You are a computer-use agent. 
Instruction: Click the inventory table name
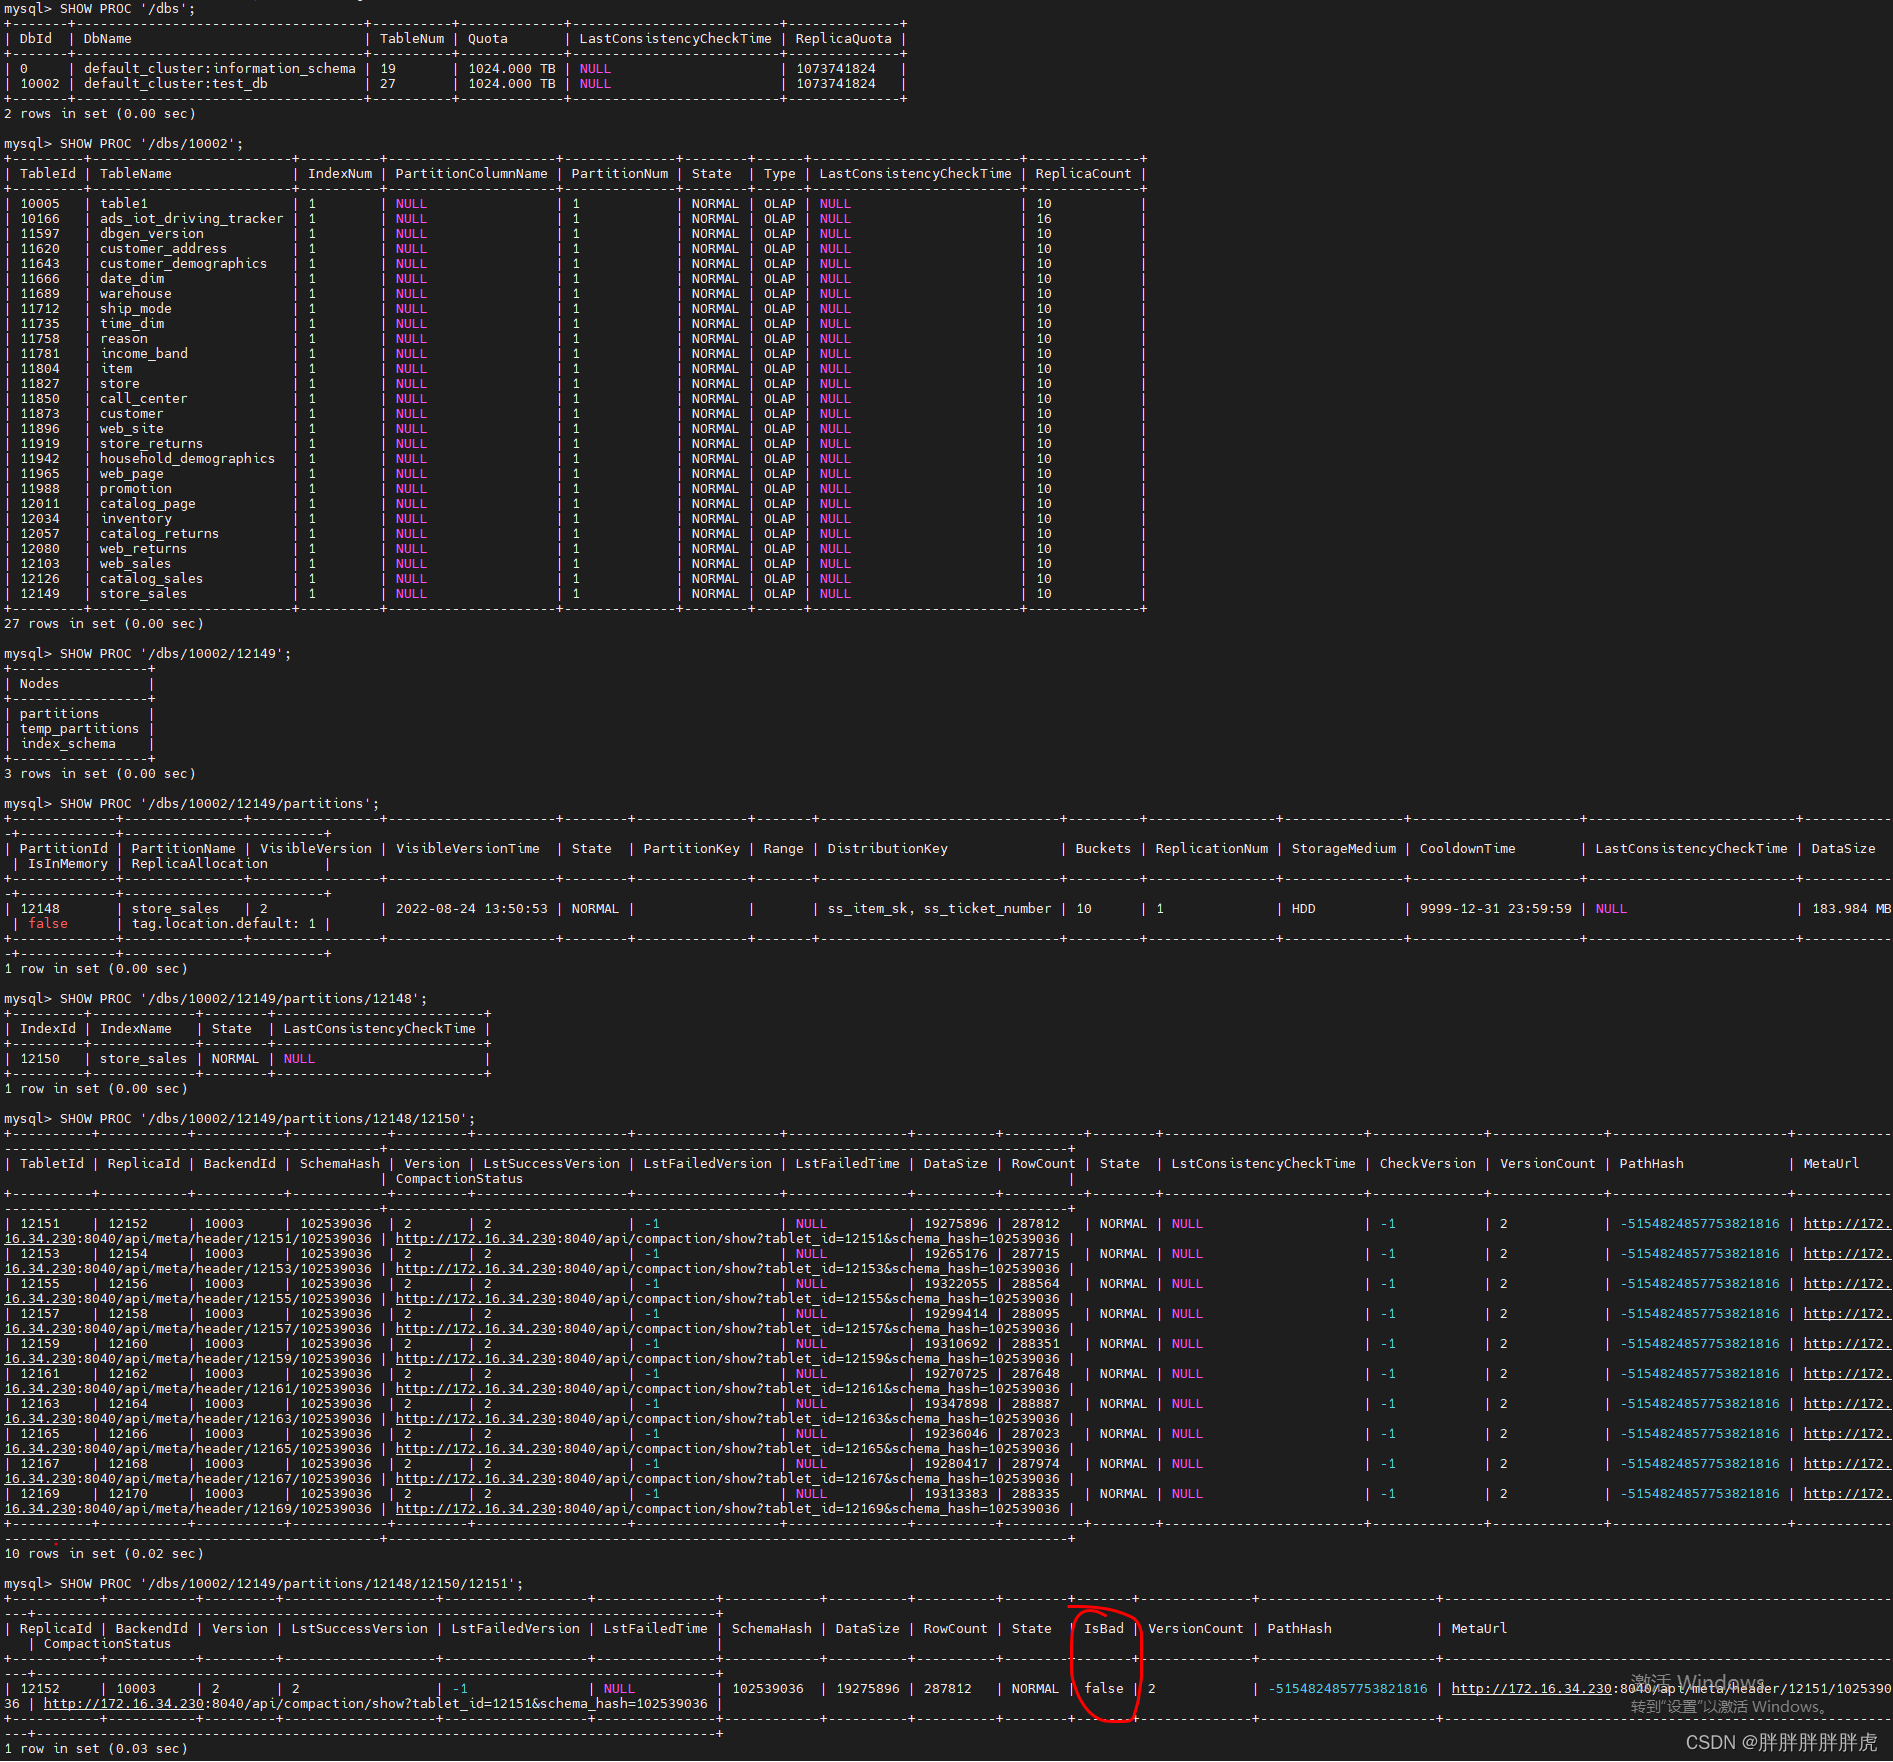click(x=135, y=518)
